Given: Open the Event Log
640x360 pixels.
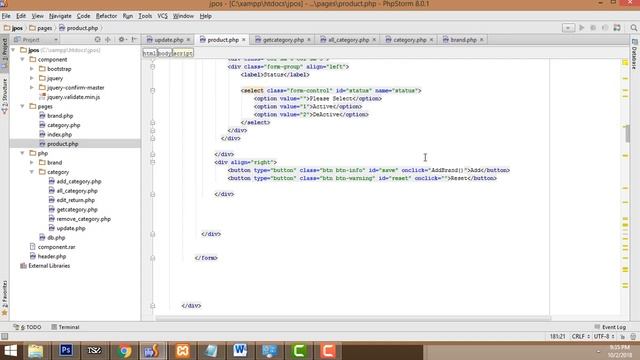Looking at the screenshot, I should 610,327.
